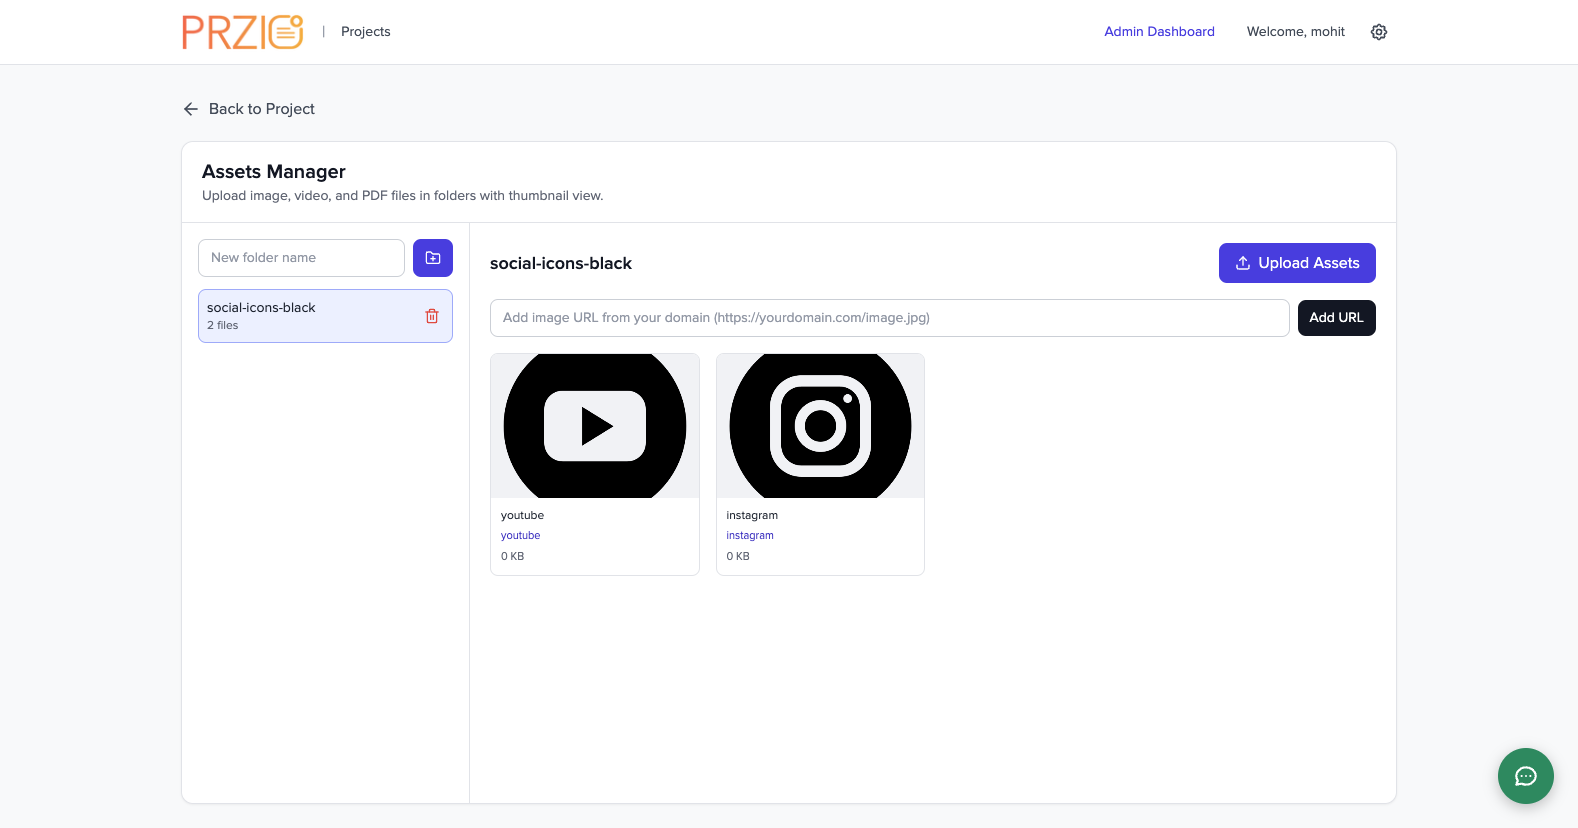The image size is (1578, 828).
Task: Create folder with the add-folder icon button
Action: tap(433, 258)
